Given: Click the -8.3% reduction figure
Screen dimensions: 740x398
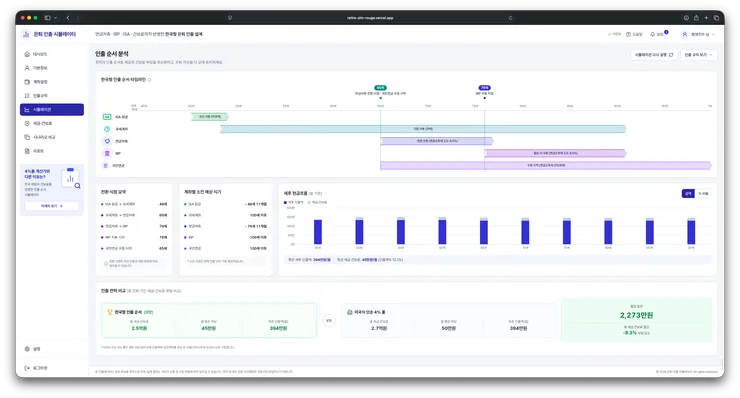Looking at the screenshot, I should [x=630, y=333].
